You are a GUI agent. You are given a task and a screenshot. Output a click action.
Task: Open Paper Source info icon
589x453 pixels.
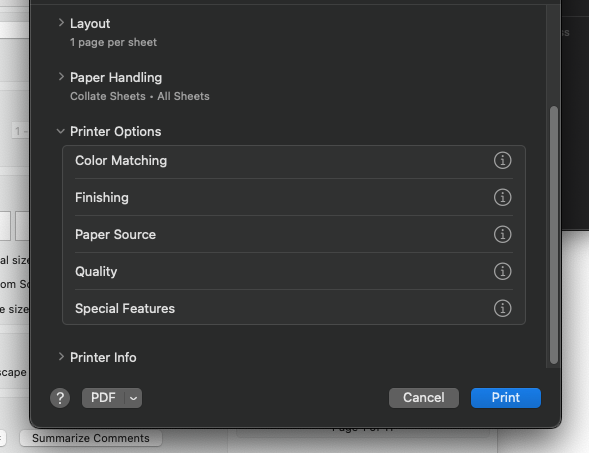click(502, 234)
